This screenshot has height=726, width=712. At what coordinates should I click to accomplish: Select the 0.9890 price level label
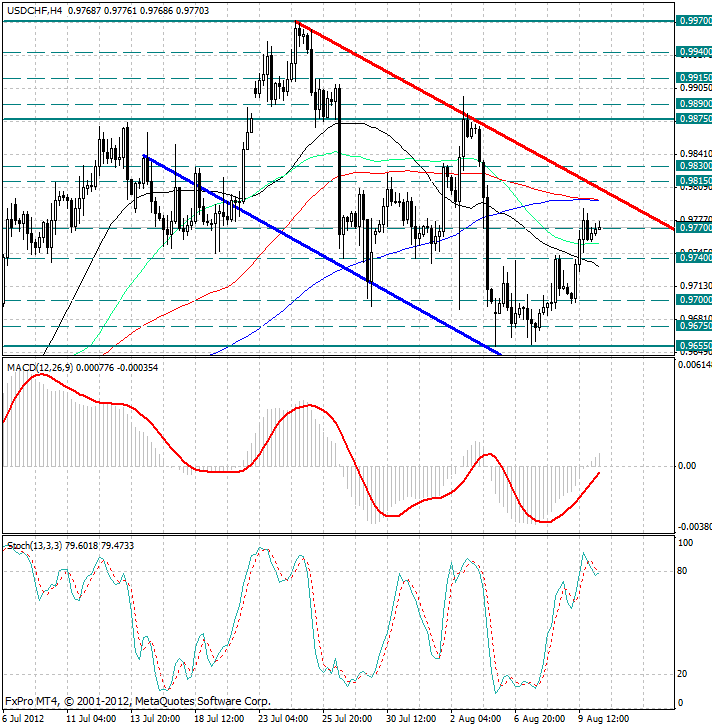[x=694, y=104]
